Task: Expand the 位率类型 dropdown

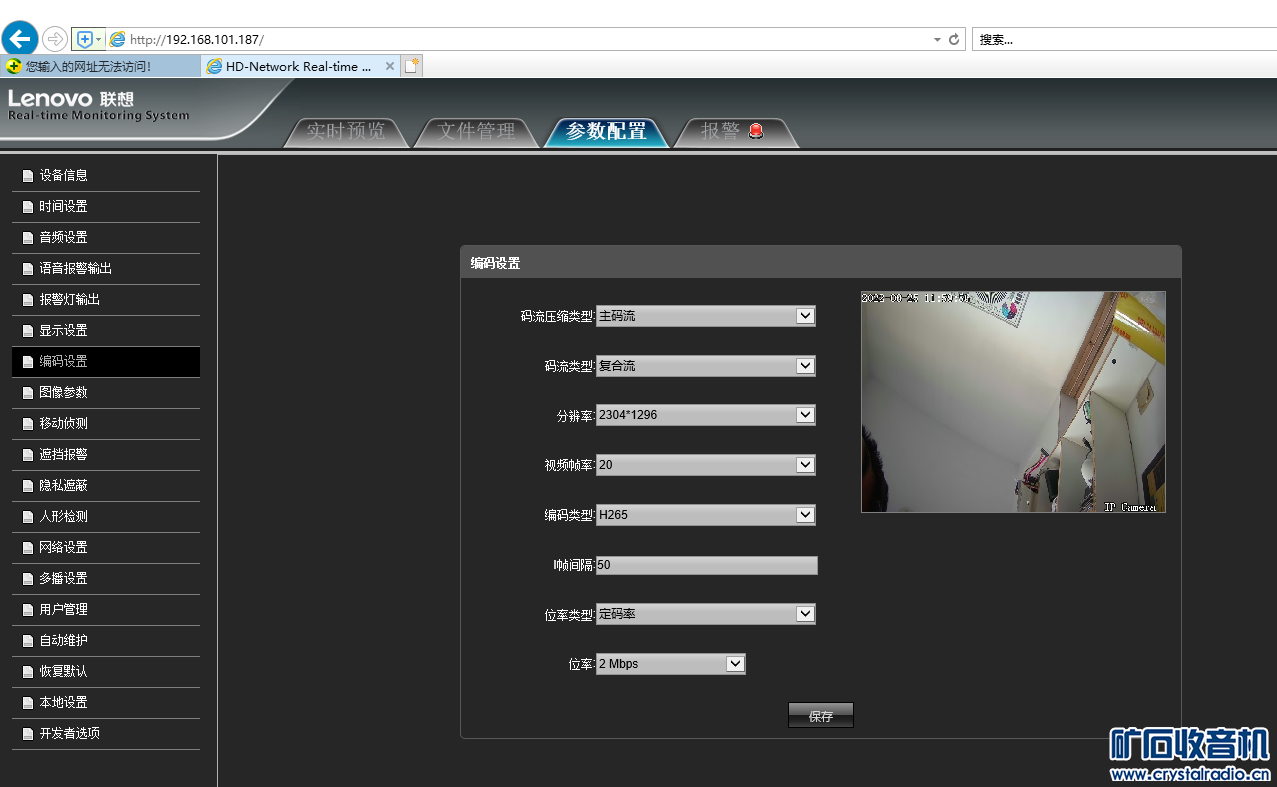Action: [706, 614]
